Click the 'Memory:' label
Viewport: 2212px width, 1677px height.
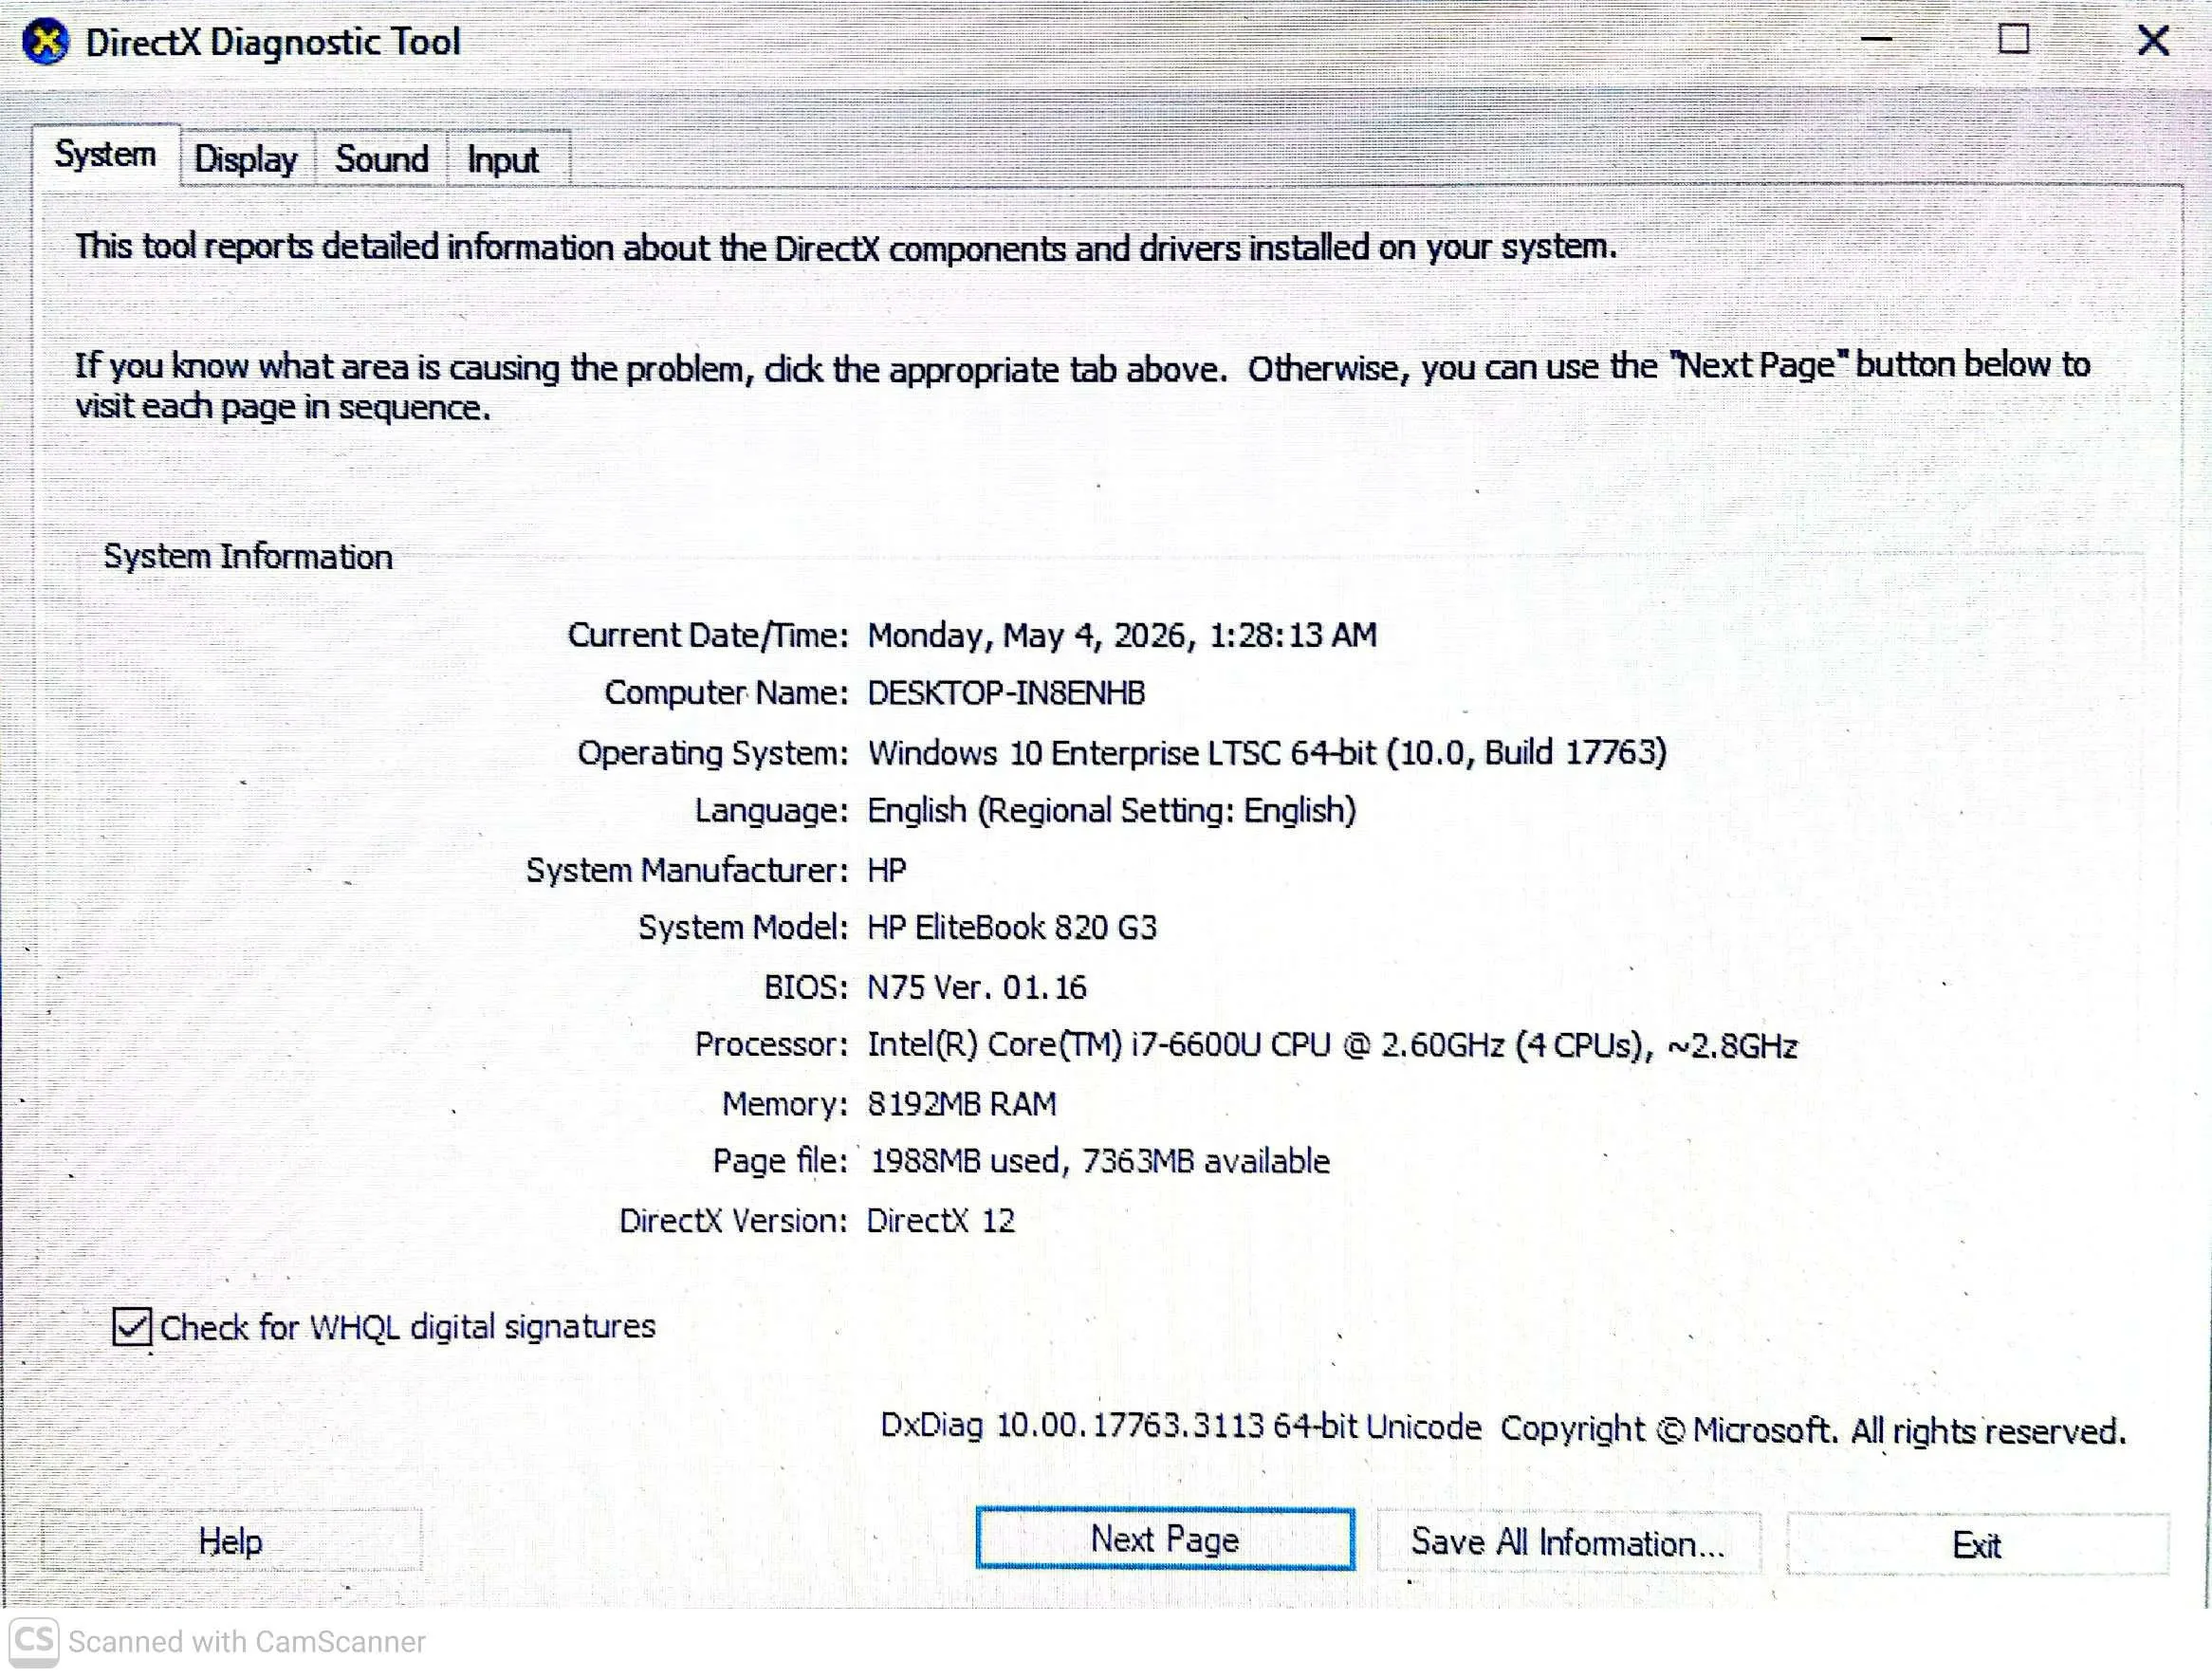click(785, 1104)
